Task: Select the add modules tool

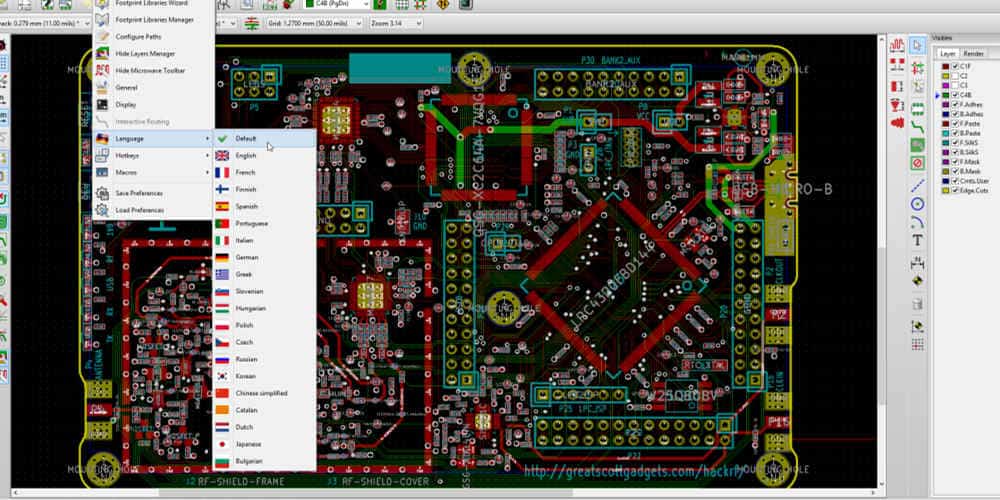Action: (917, 108)
